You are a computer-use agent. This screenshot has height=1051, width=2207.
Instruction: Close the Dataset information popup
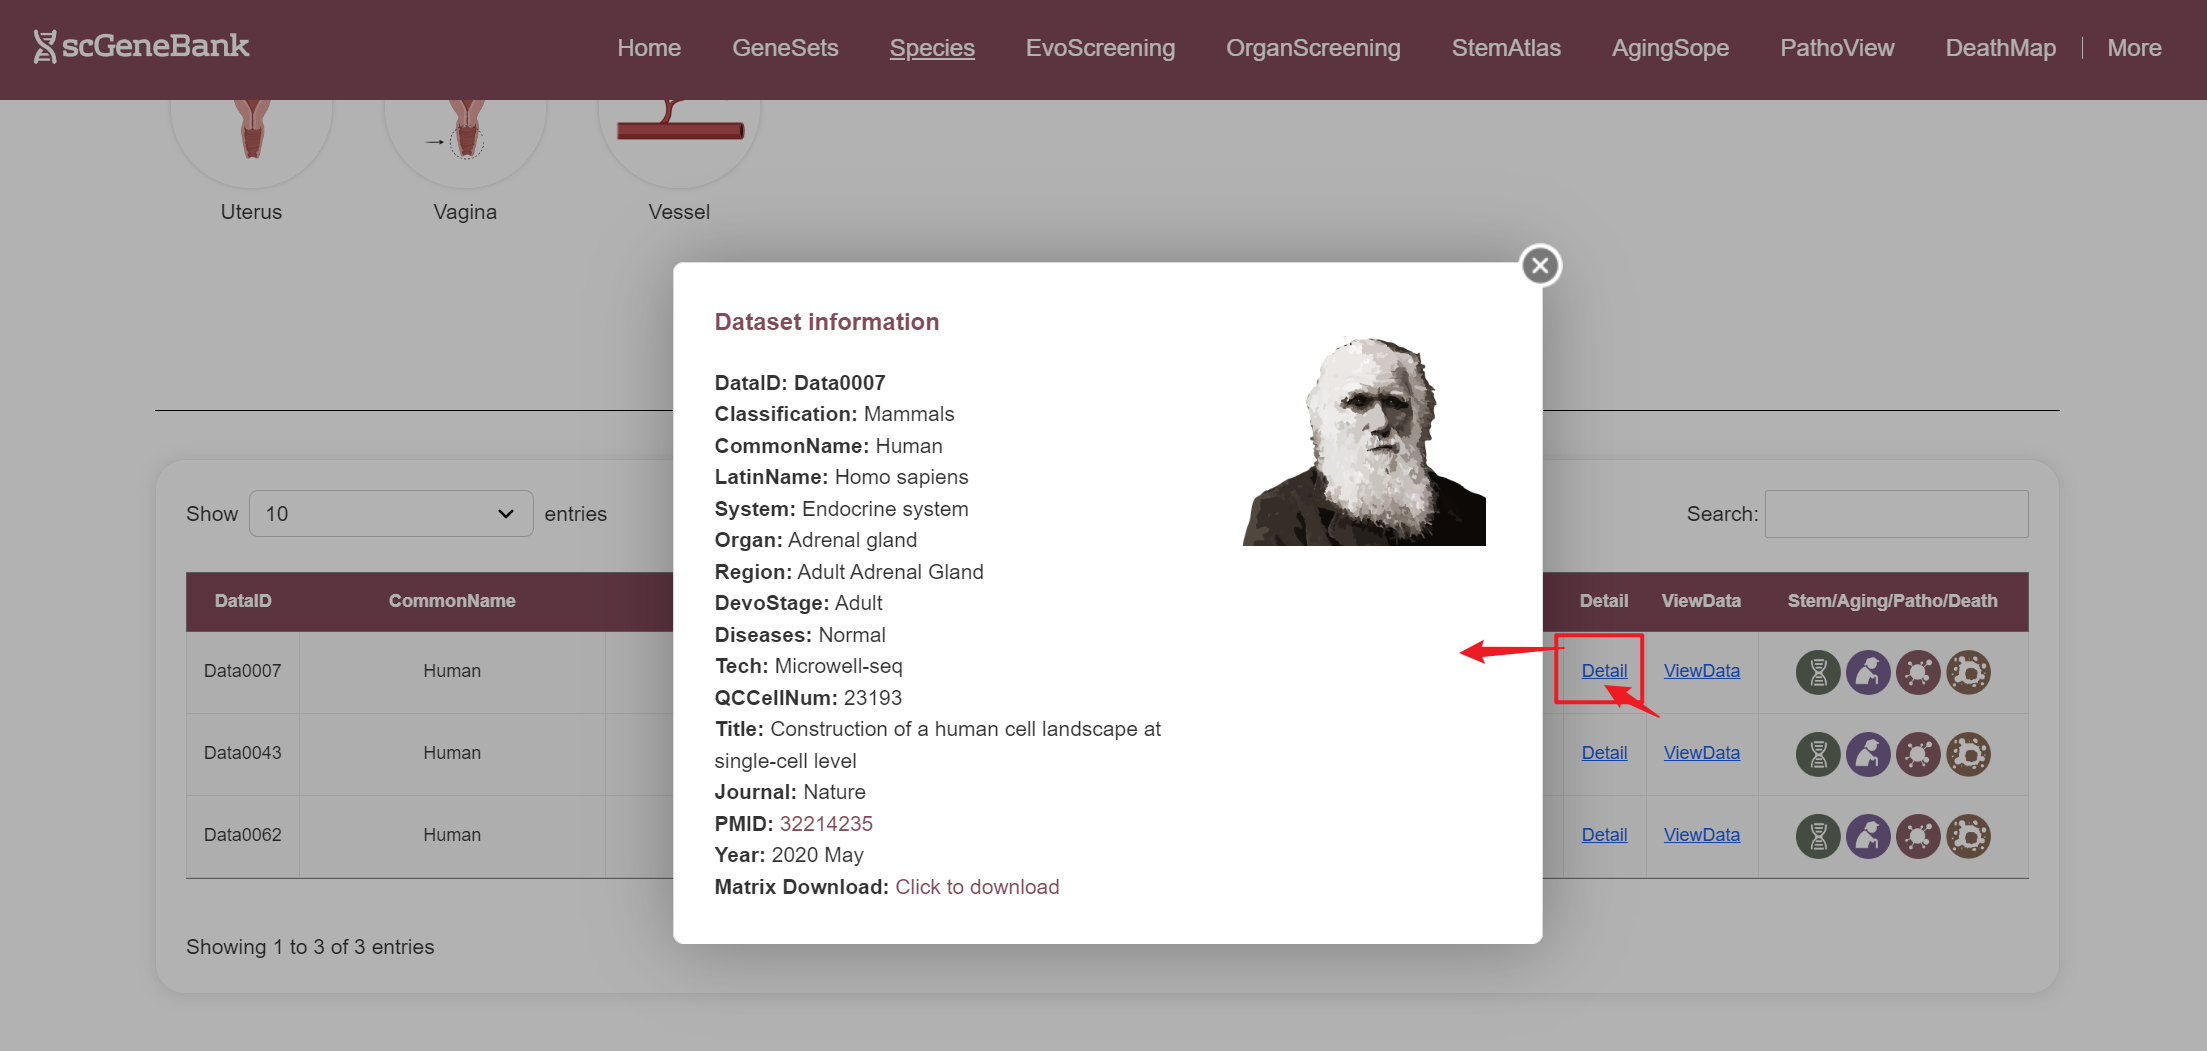pyautogui.click(x=1540, y=266)
